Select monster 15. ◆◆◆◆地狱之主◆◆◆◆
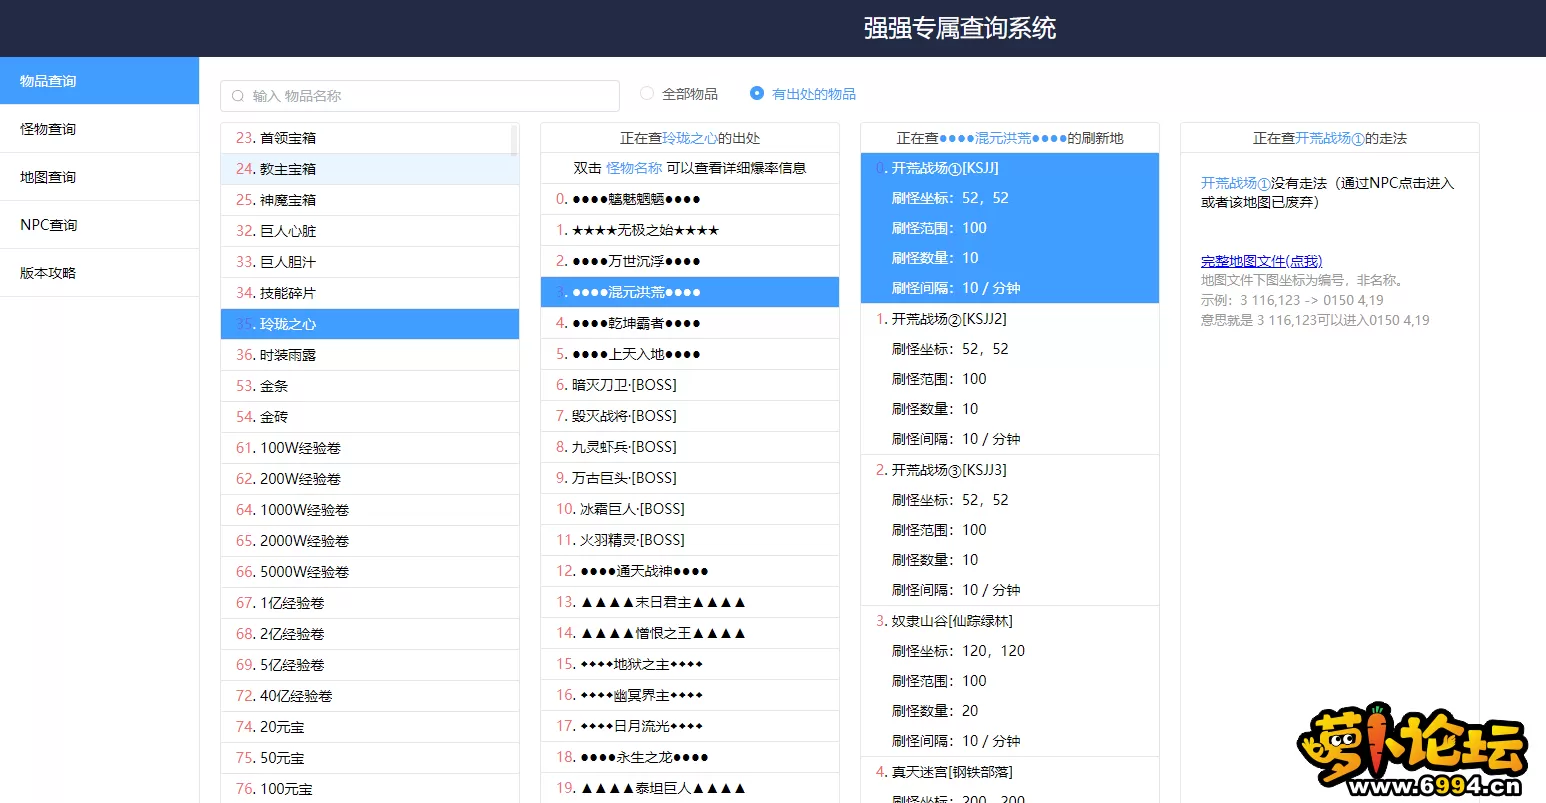 click(x=690, y=664)
